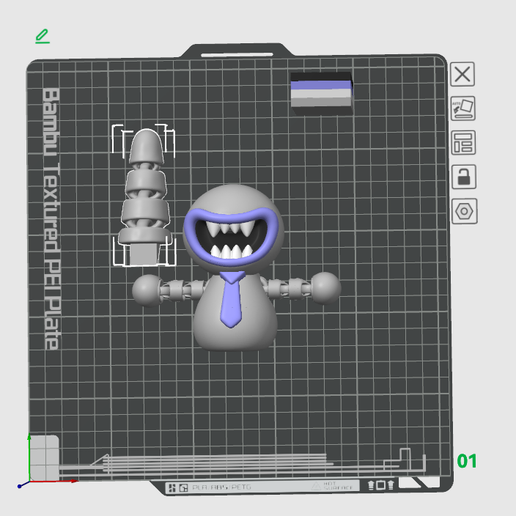Click the Bambu Textured PEI Plate label
The width and height of the screenshot is (516, 516).
click(52, 218)
